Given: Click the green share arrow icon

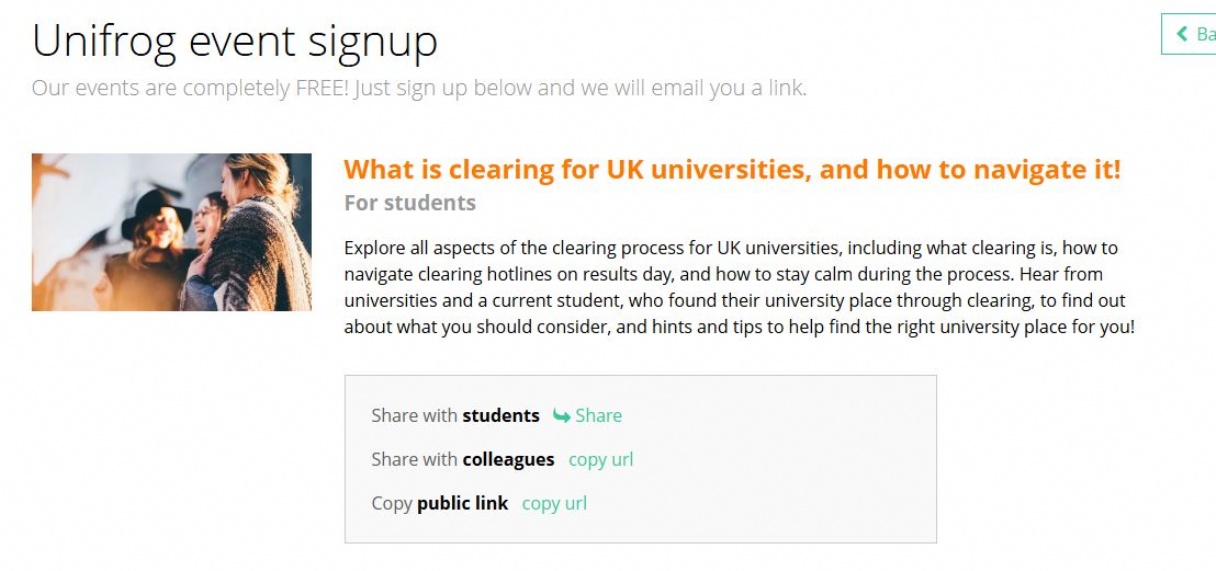Looking at the screenshot, I should click(561, 416).
